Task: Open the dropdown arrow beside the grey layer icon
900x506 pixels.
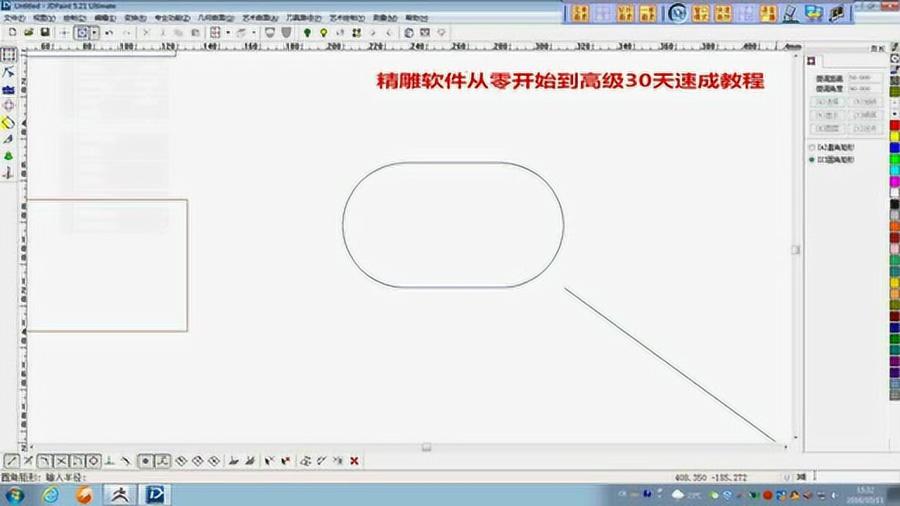Action: click(254, 32)
